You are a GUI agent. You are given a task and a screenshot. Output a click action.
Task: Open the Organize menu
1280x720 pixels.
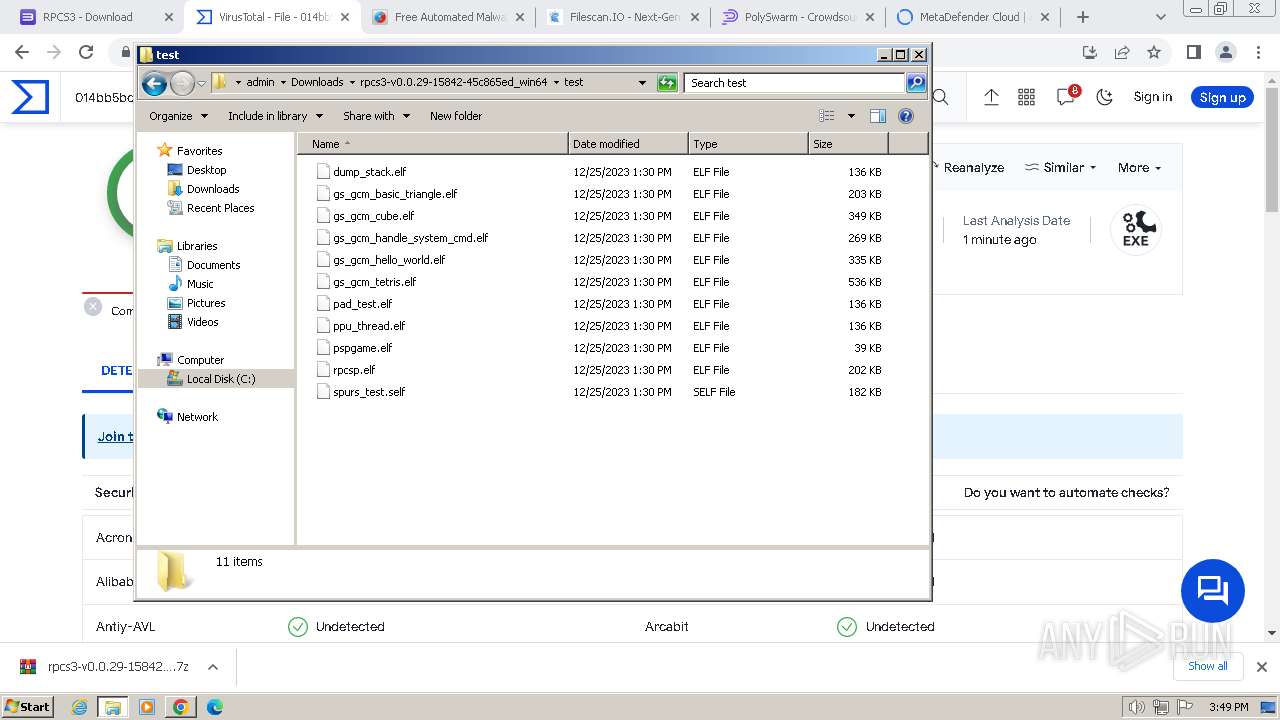[x=178, y=116]
